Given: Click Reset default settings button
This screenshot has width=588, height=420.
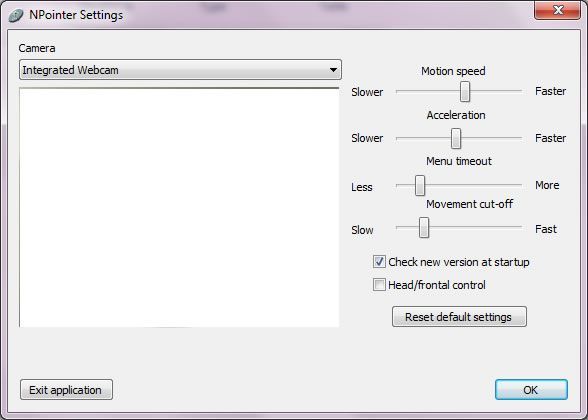Looking at the screenshot, I should click(459, 317).
